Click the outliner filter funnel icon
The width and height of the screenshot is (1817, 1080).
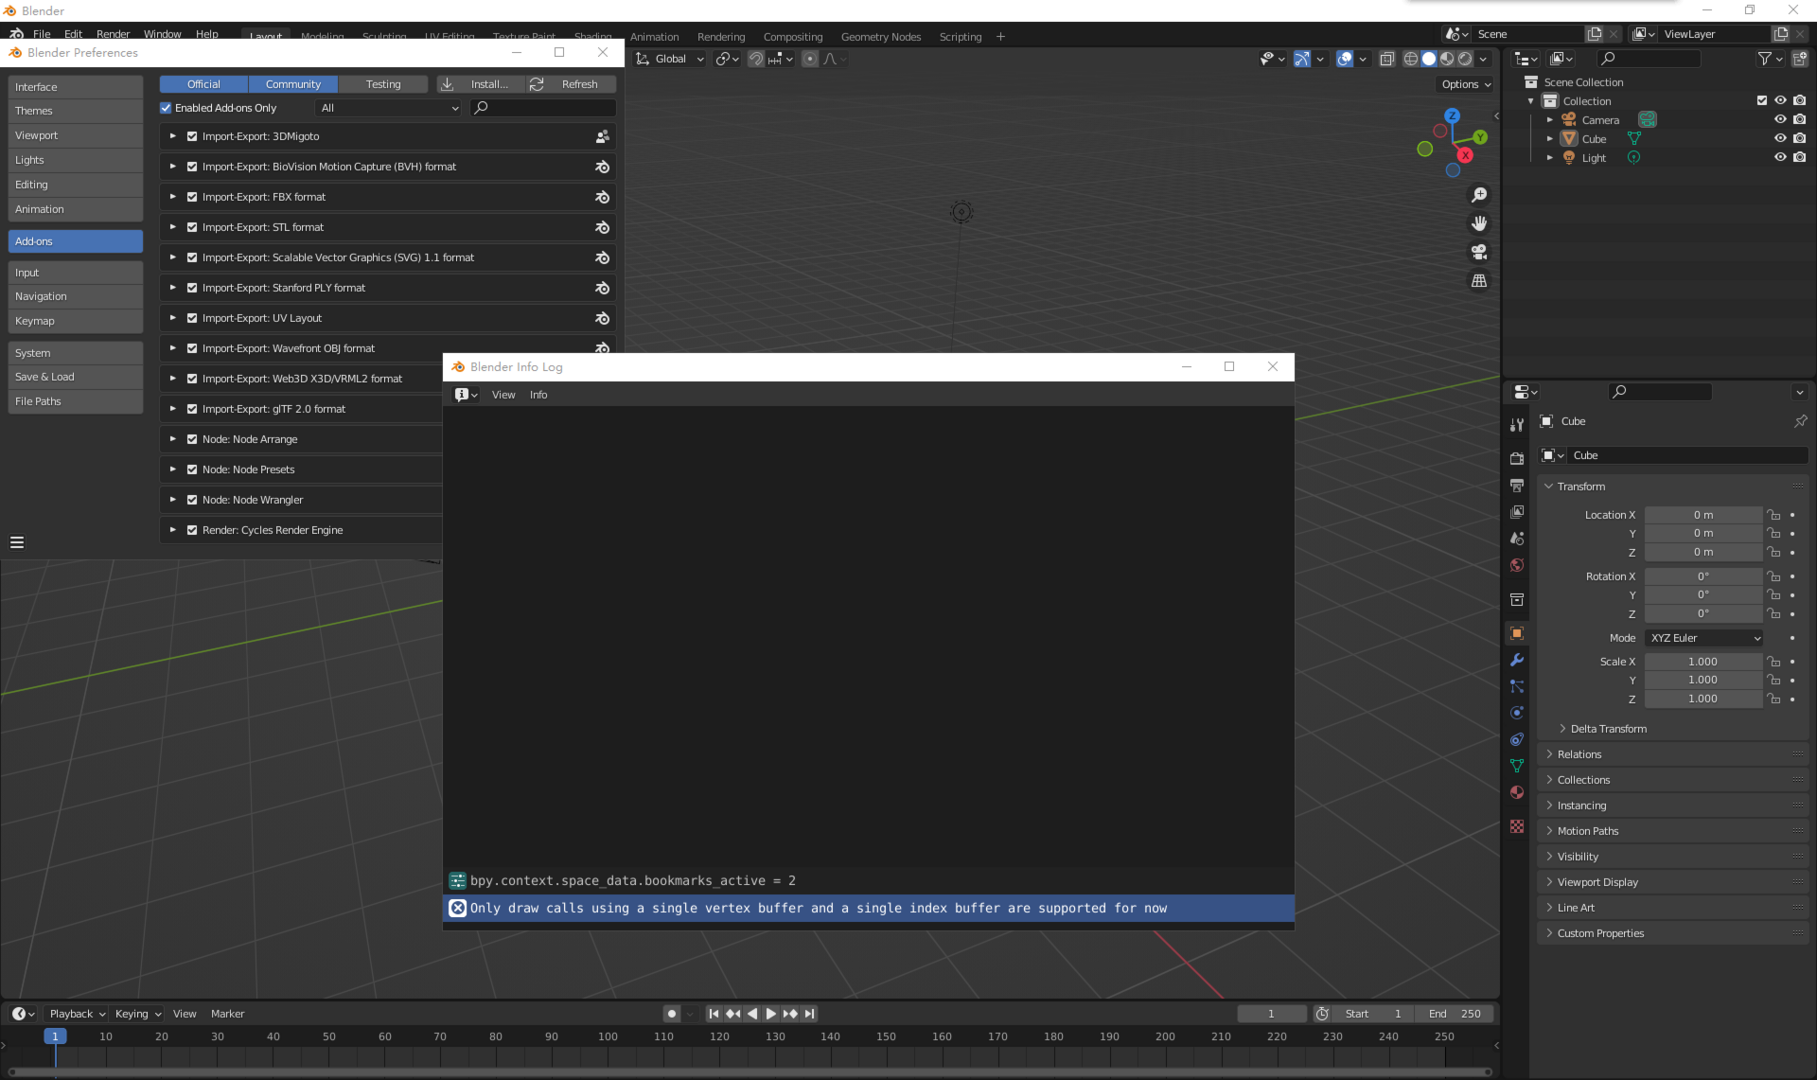tap(1769, 59)
